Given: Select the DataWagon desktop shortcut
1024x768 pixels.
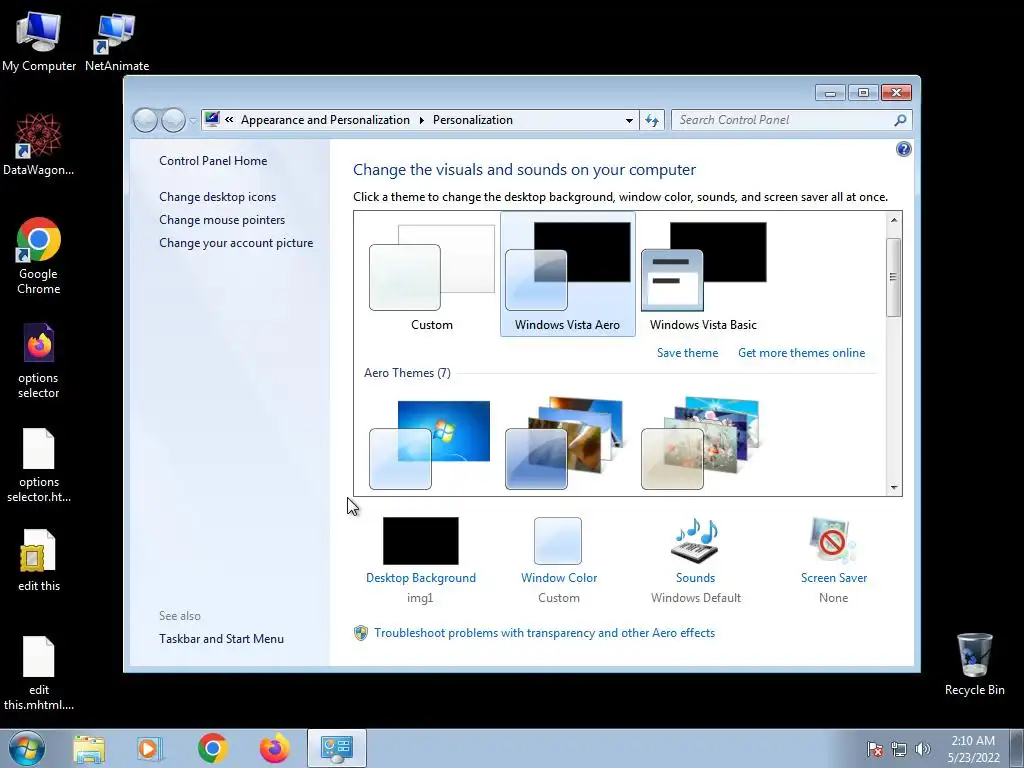Looking at the screenshot, I should coord(39,144).
